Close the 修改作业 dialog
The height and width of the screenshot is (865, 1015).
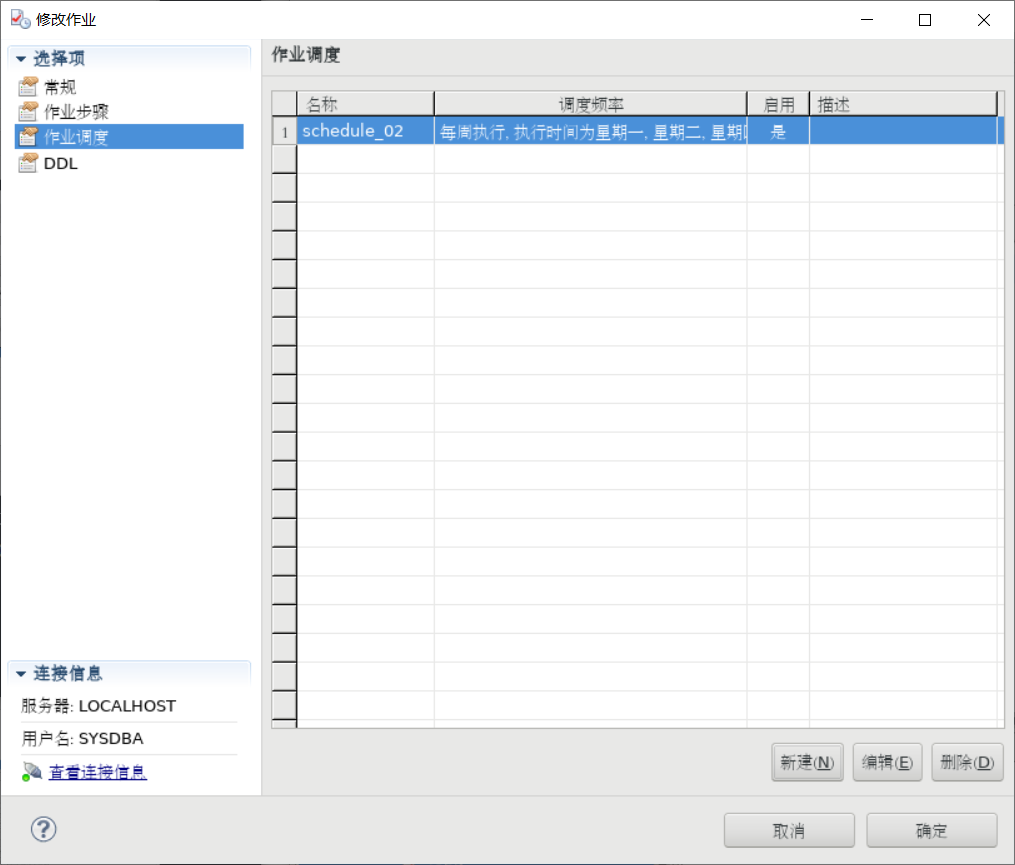coord(984,20)
